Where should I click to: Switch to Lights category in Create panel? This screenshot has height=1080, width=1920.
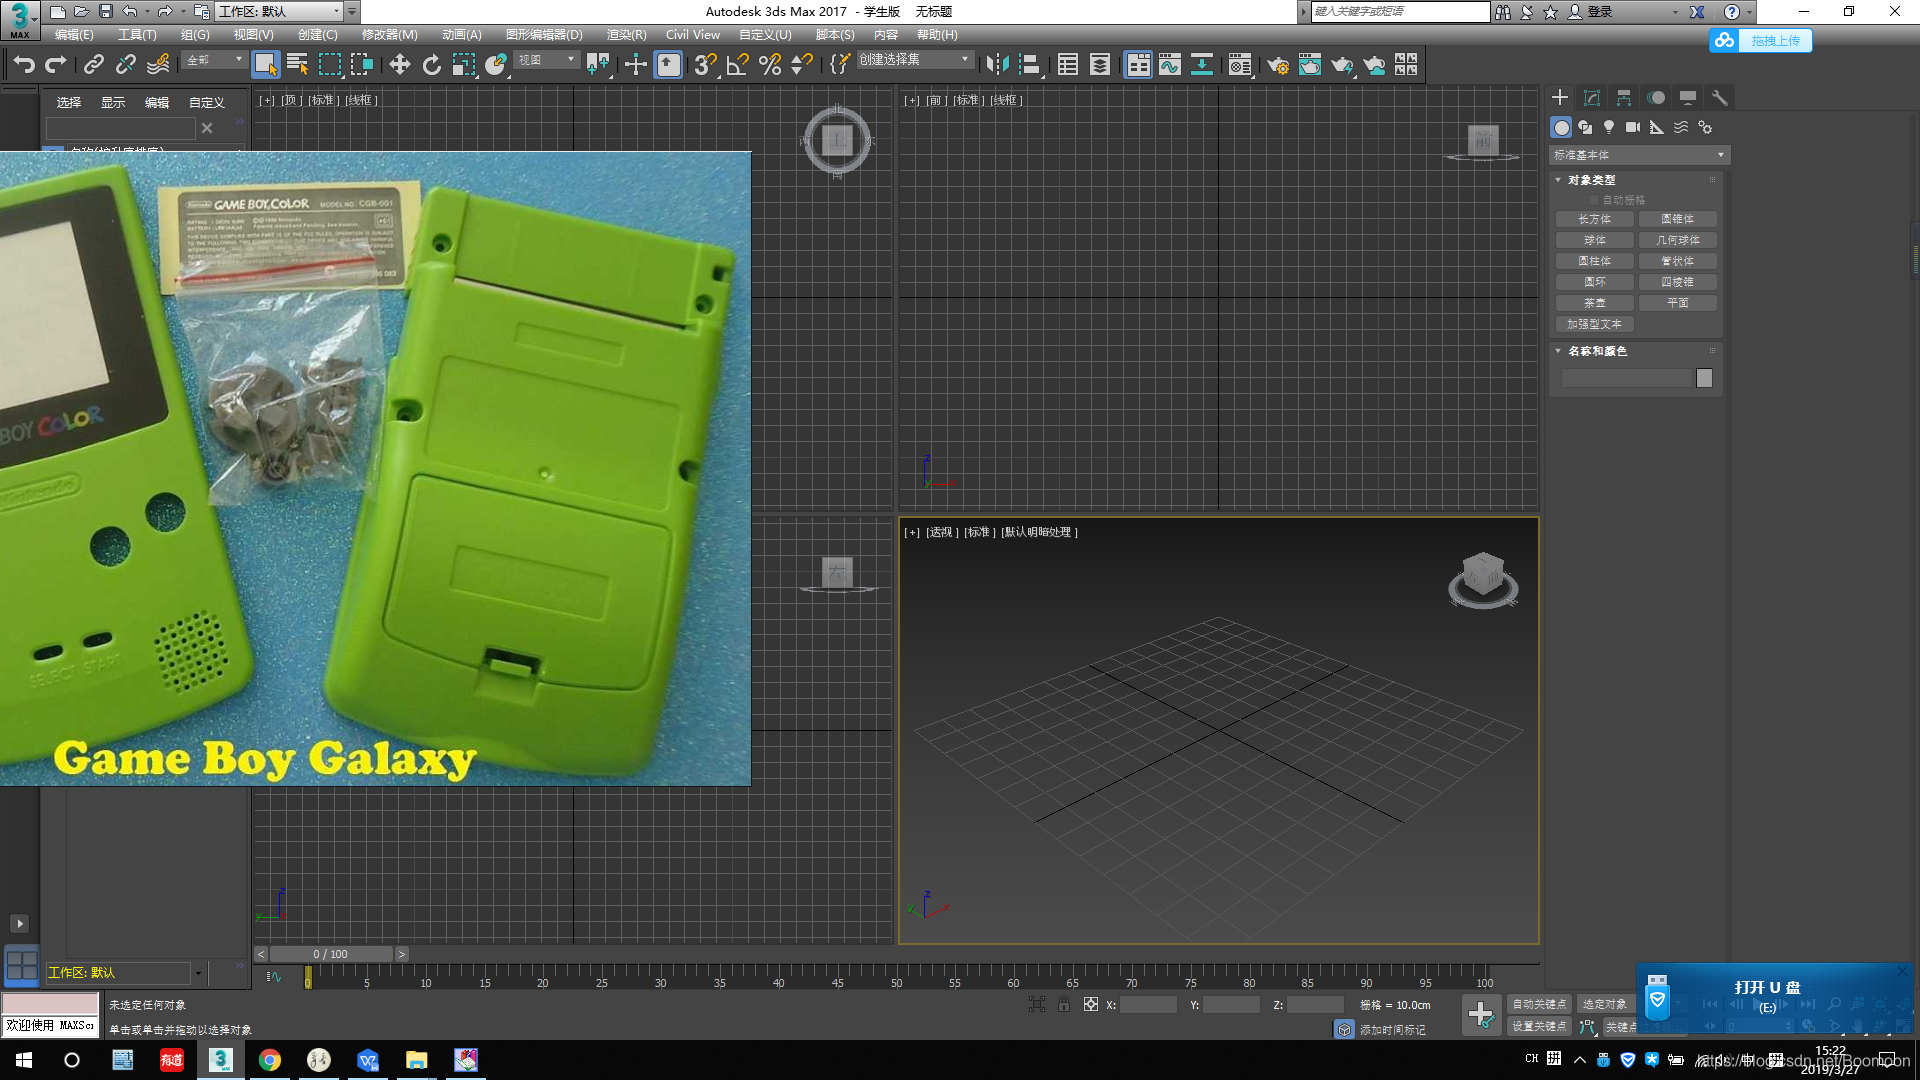click(x=1609, y=127)
